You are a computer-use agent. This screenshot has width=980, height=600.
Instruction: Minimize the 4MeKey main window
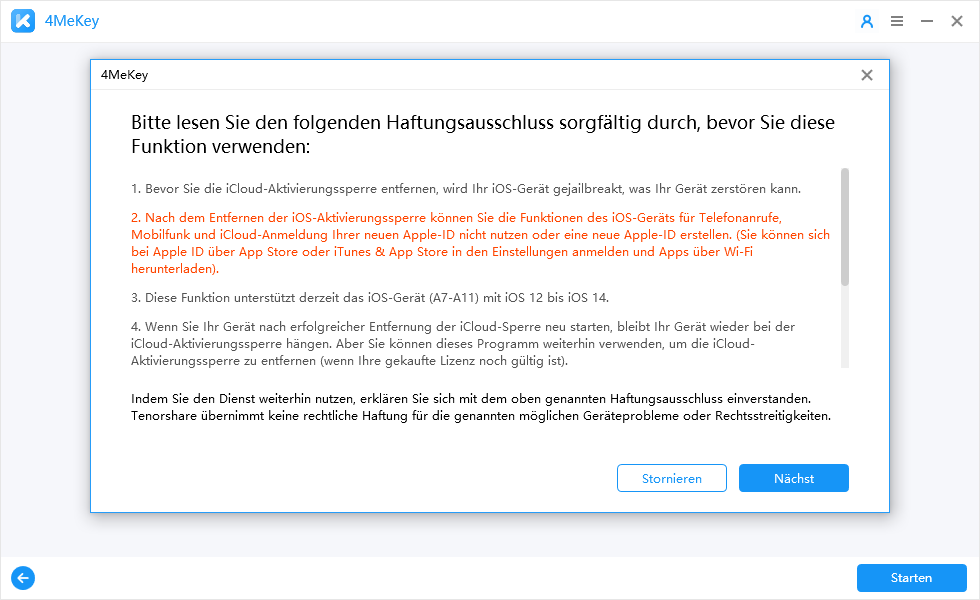(x=927, y=21)
